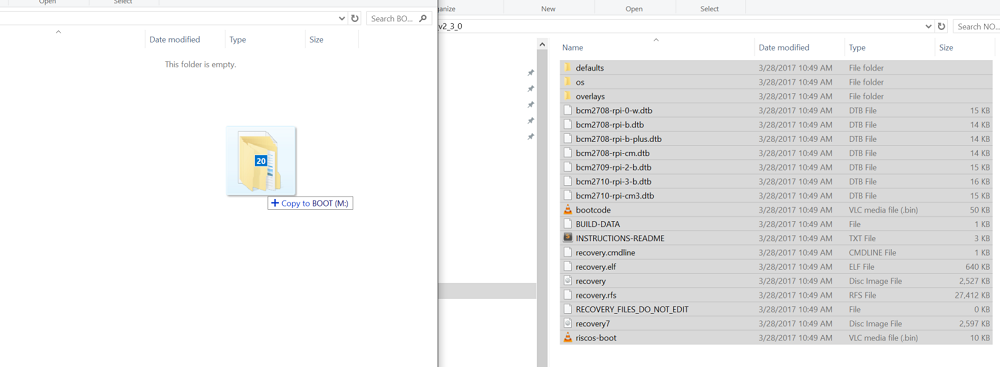The width and height of the screenshot is (1000, 367).
Task: Click the Search NO... input field
Action: click(x=977, y=26)
